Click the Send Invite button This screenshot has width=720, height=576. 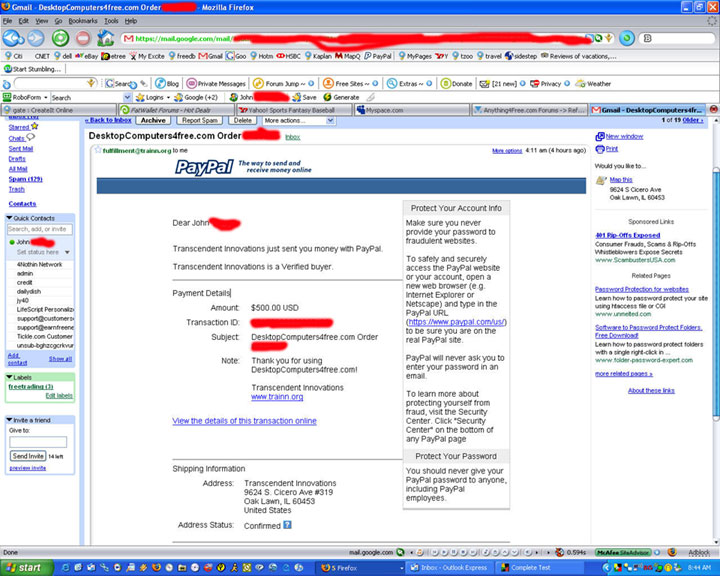[28, 456]
